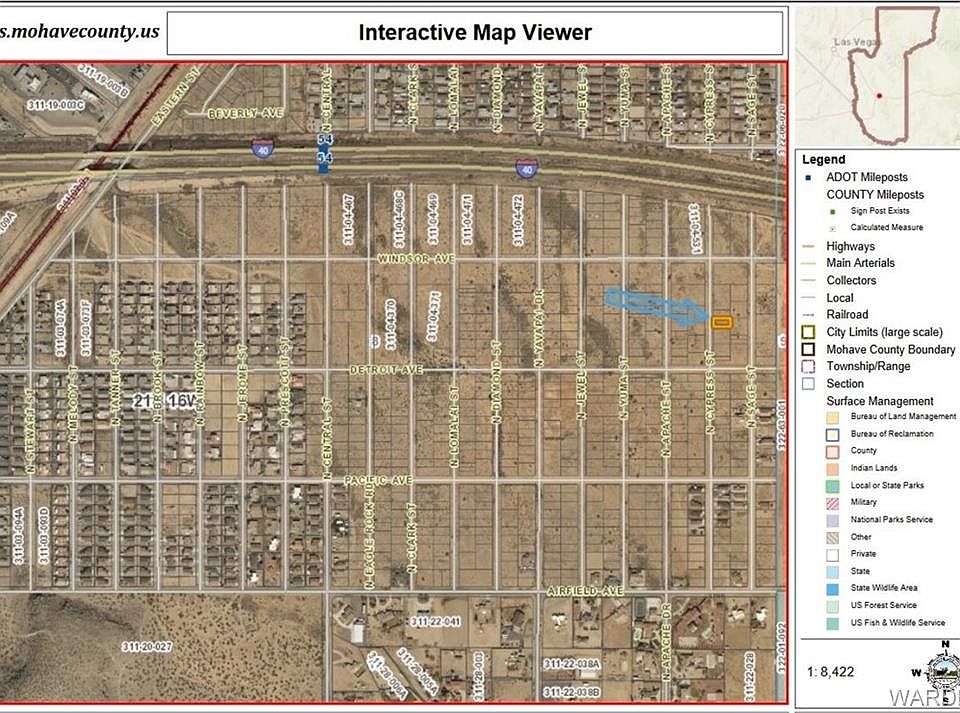Click the Main Arterials line symbol
Viewport: 960px width, 713px height.
pyautogui.click(x=808, y=263)
